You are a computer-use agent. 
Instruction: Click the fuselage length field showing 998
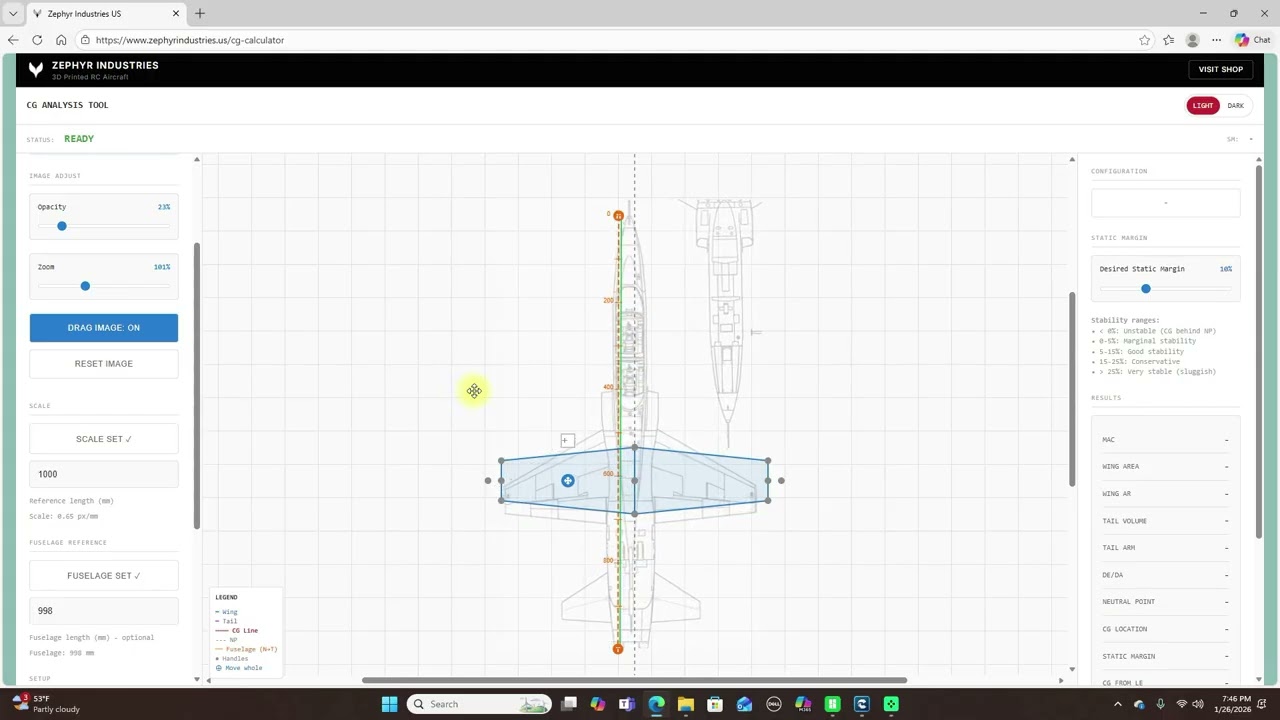104,611
